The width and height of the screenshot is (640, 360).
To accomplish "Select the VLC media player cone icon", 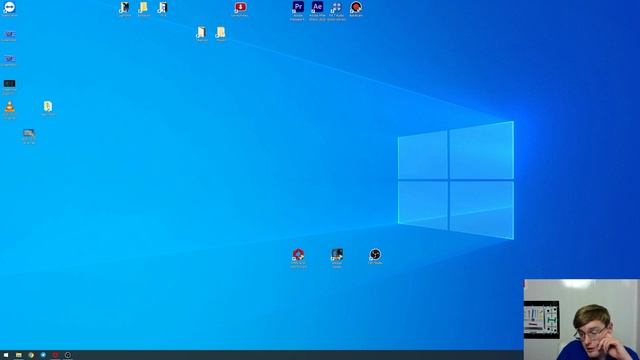I will point(9,107).
